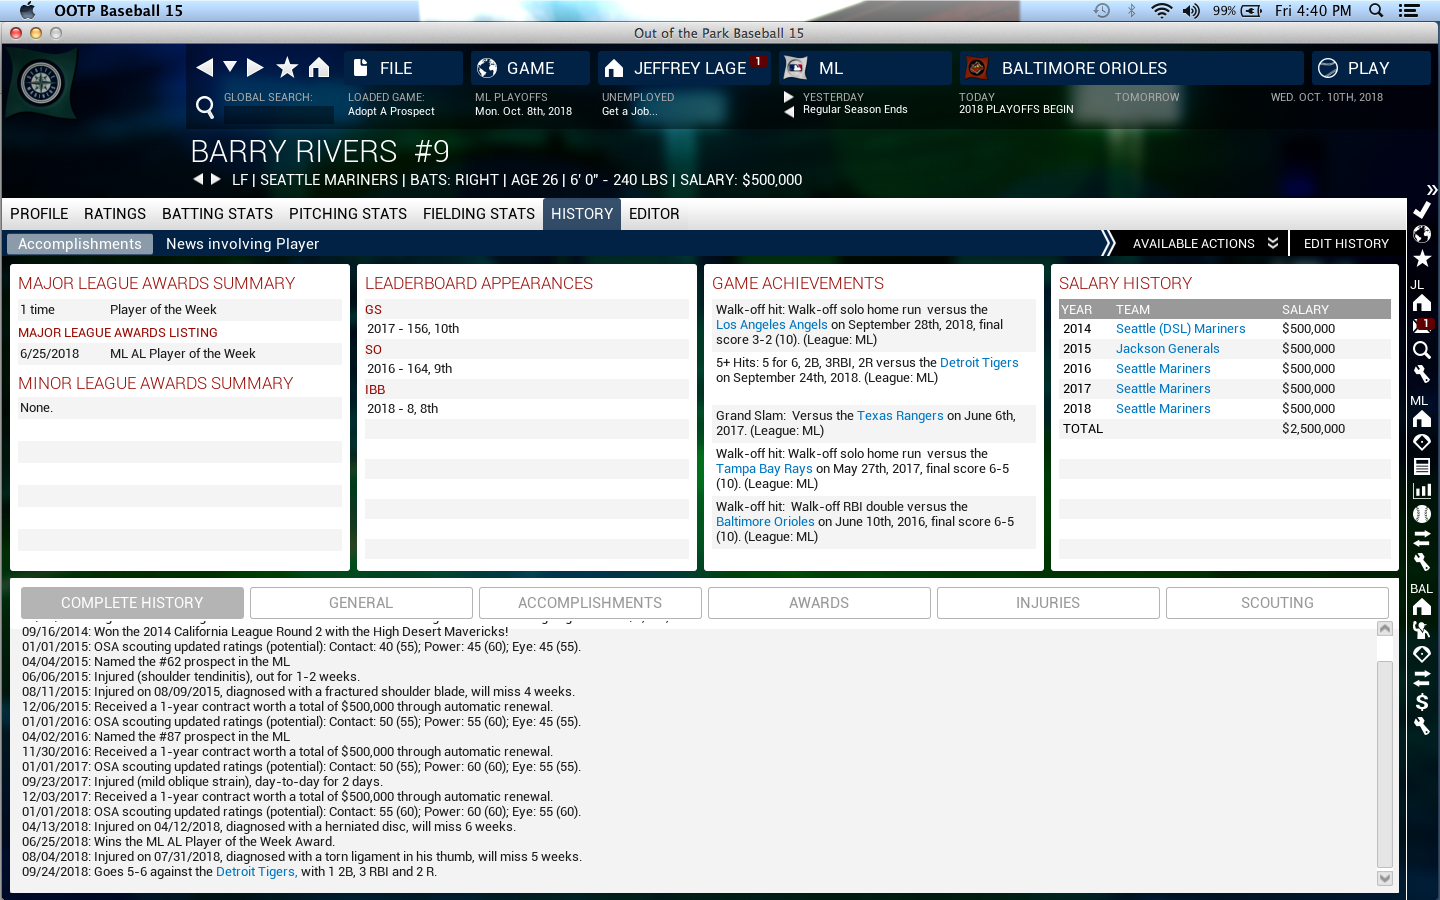1440x900 pixels.
Task: Filter history log by General
Action: click(x=361, y=603)
